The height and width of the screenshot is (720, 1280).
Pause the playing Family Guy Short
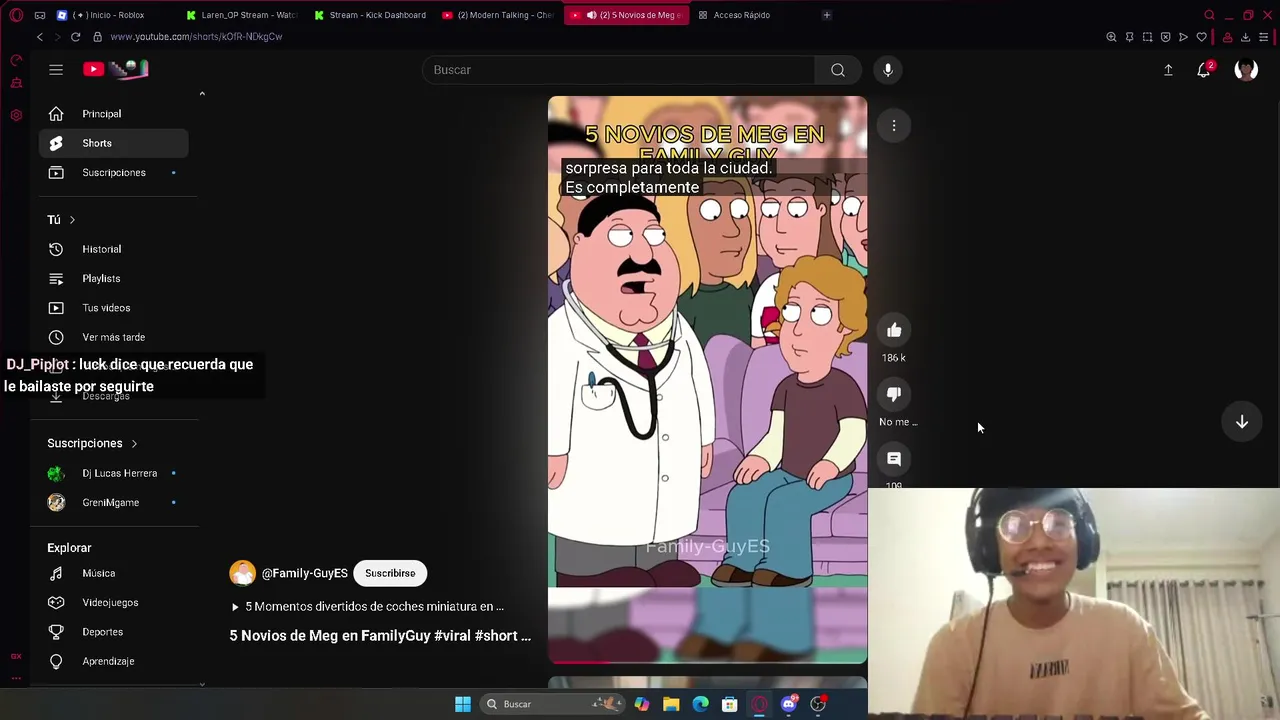[x=707, y=380]
